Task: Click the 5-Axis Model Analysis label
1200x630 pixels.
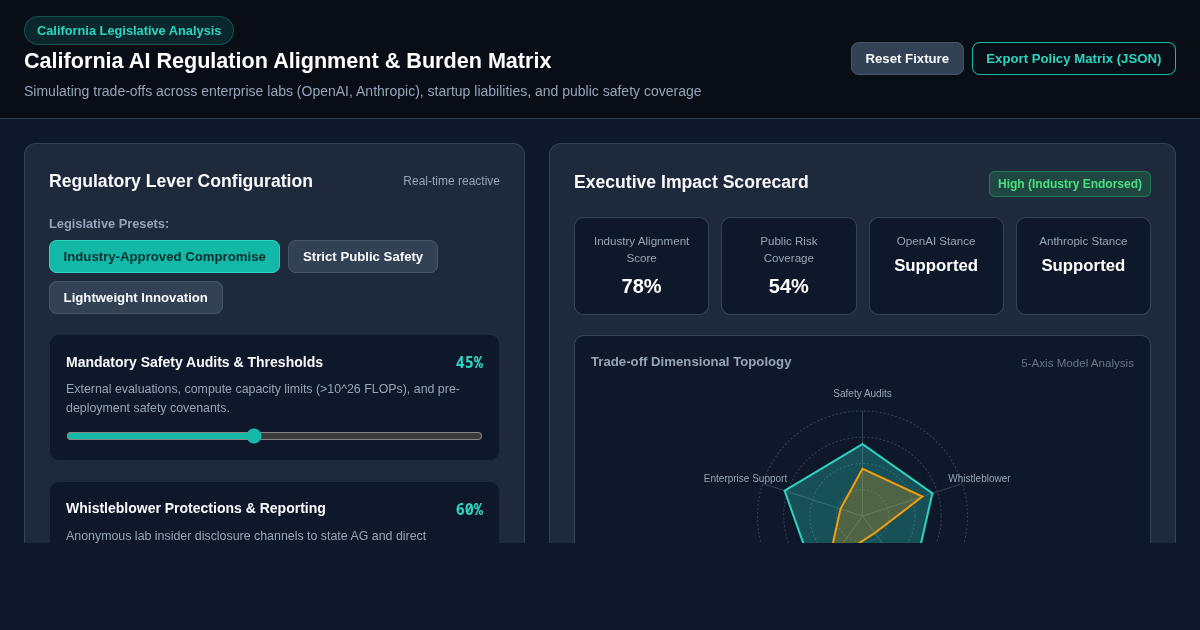Action: [1077, 363]
